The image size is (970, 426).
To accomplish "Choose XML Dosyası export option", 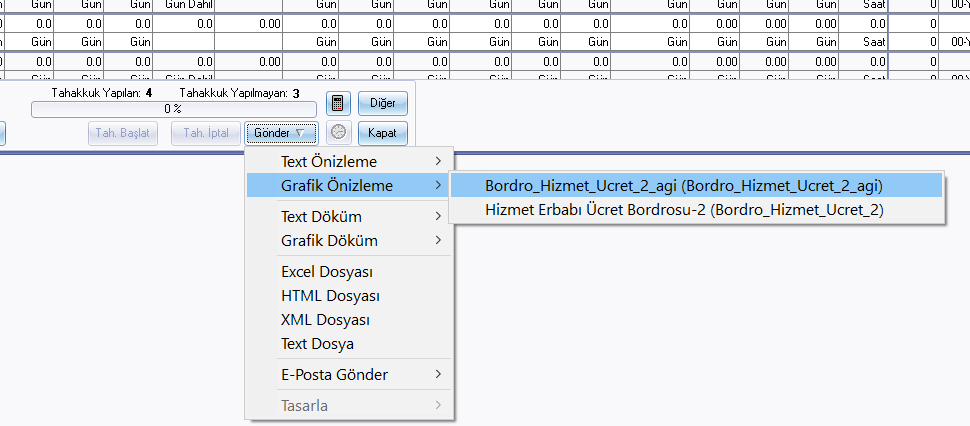I will pyautogui.click(x=326, y=320).
